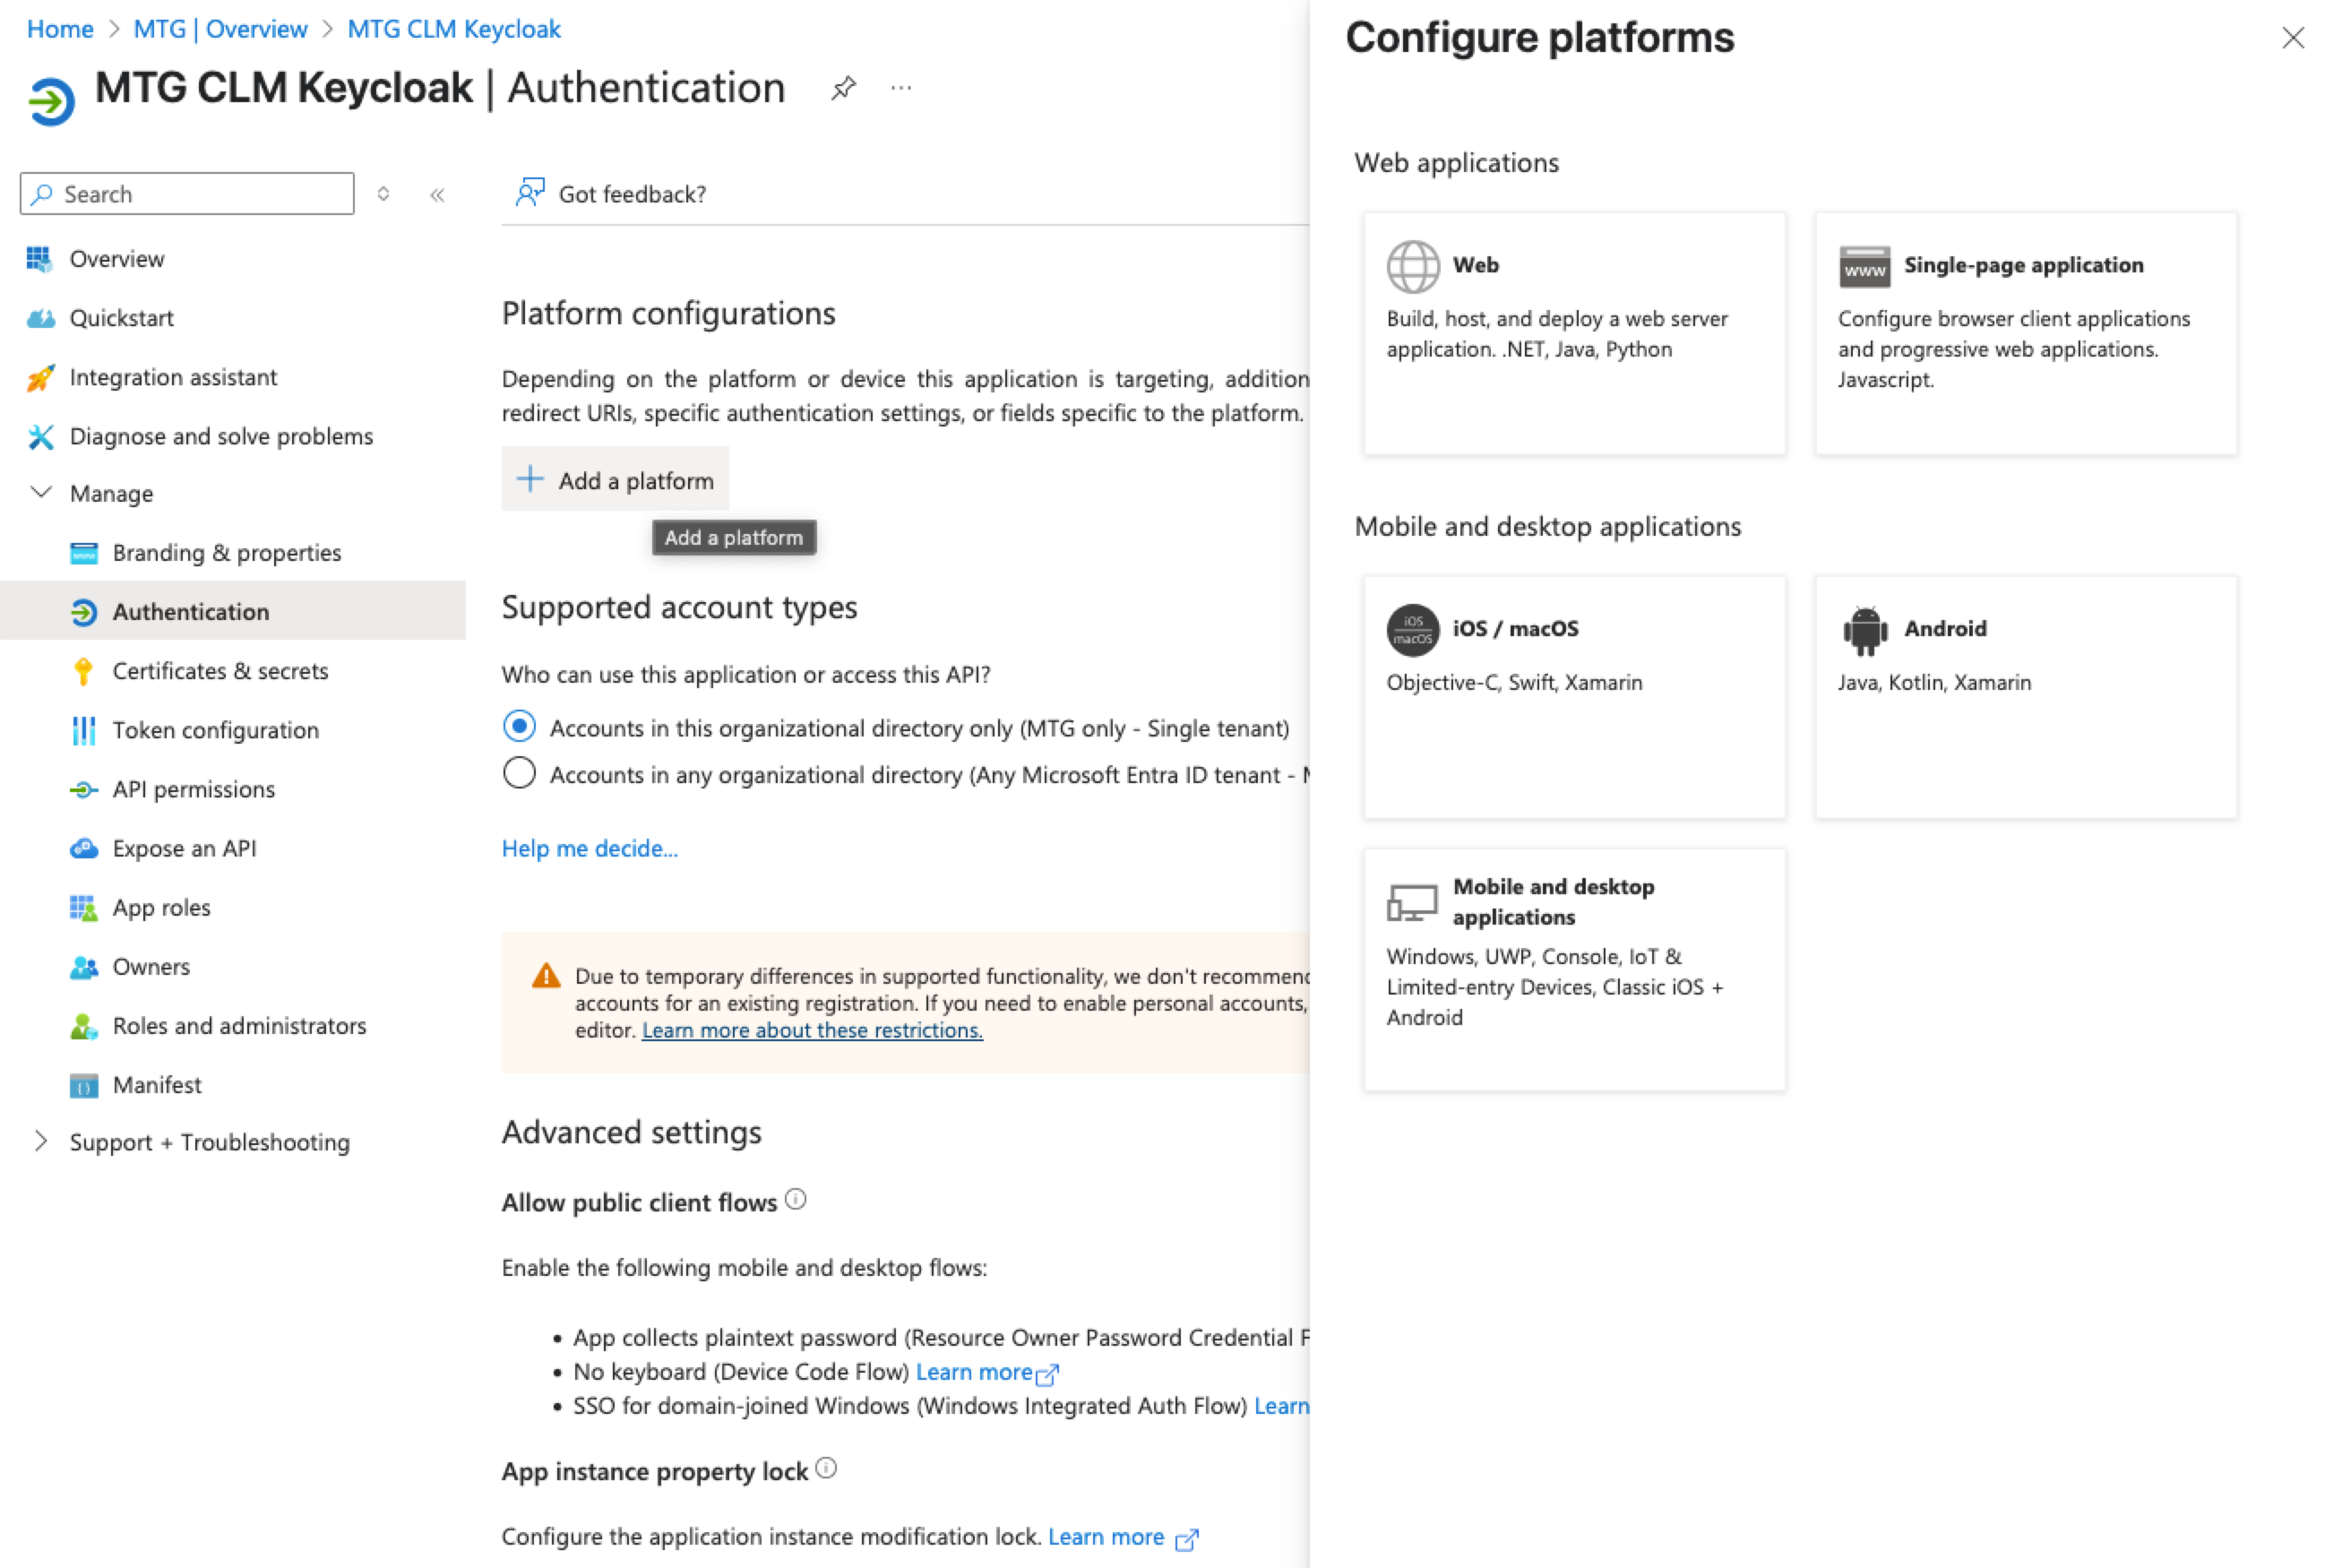Pick the Single-page application tile

click(x=2025, y=333)
